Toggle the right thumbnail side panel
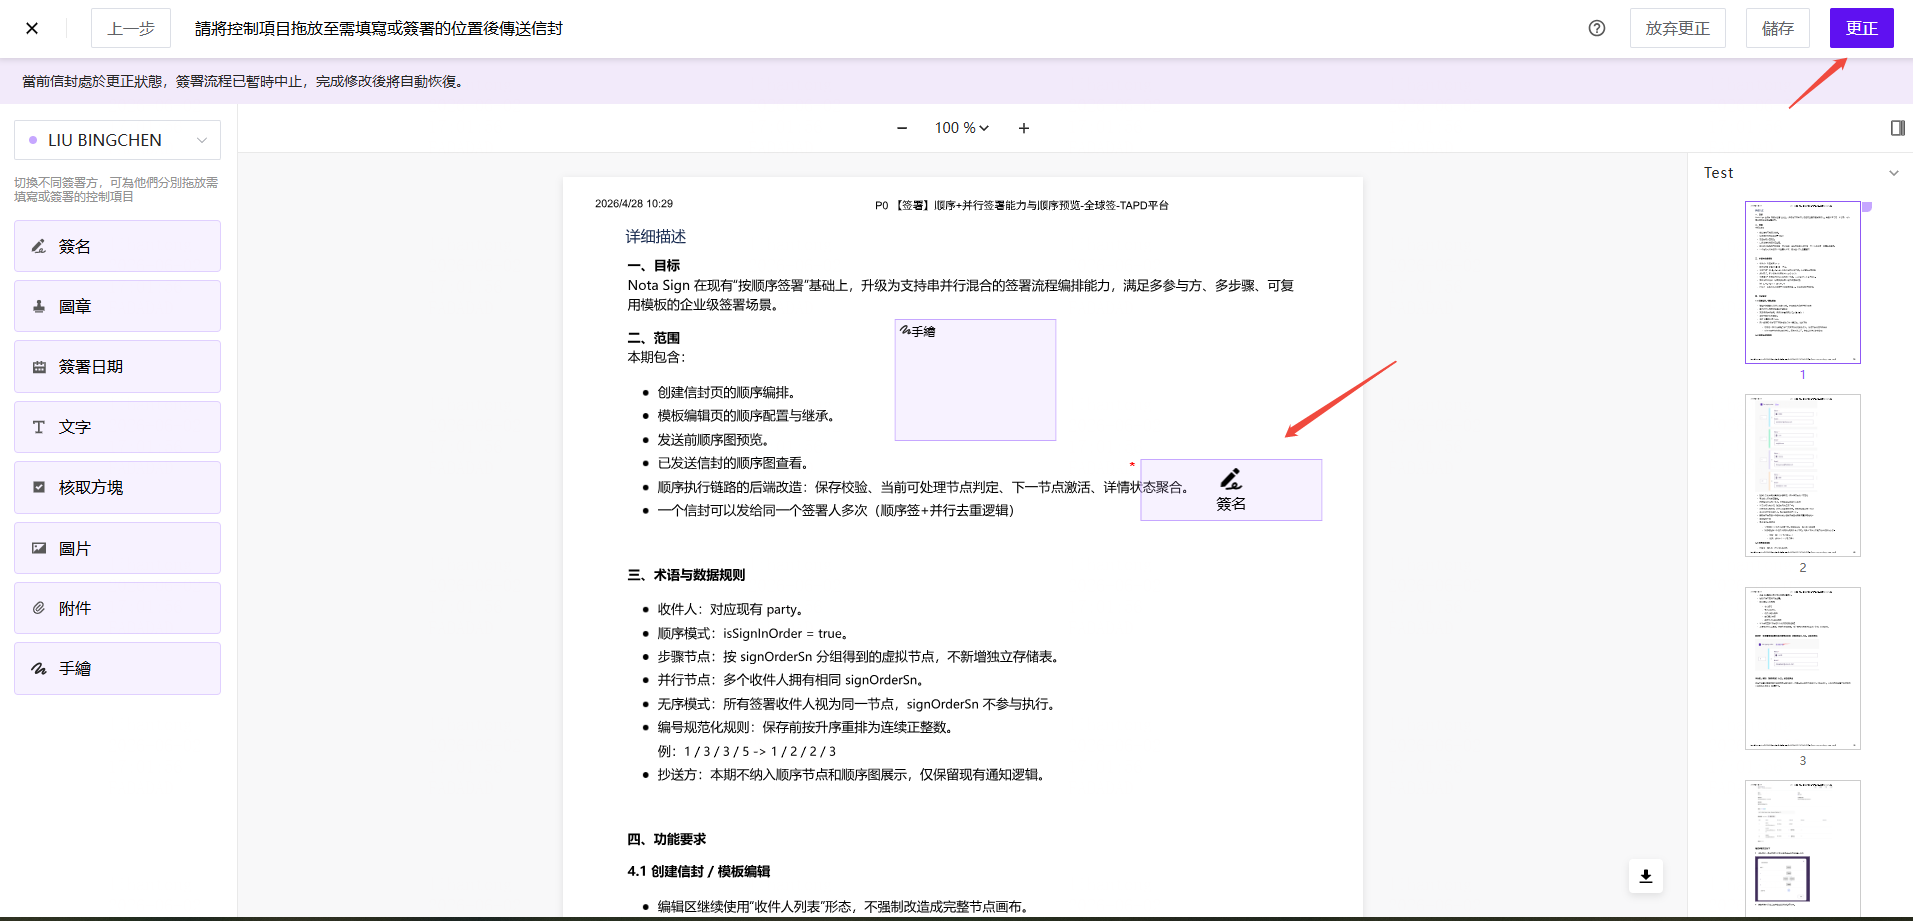This screenshot has height=921, width=1913. pos(1897,128)
